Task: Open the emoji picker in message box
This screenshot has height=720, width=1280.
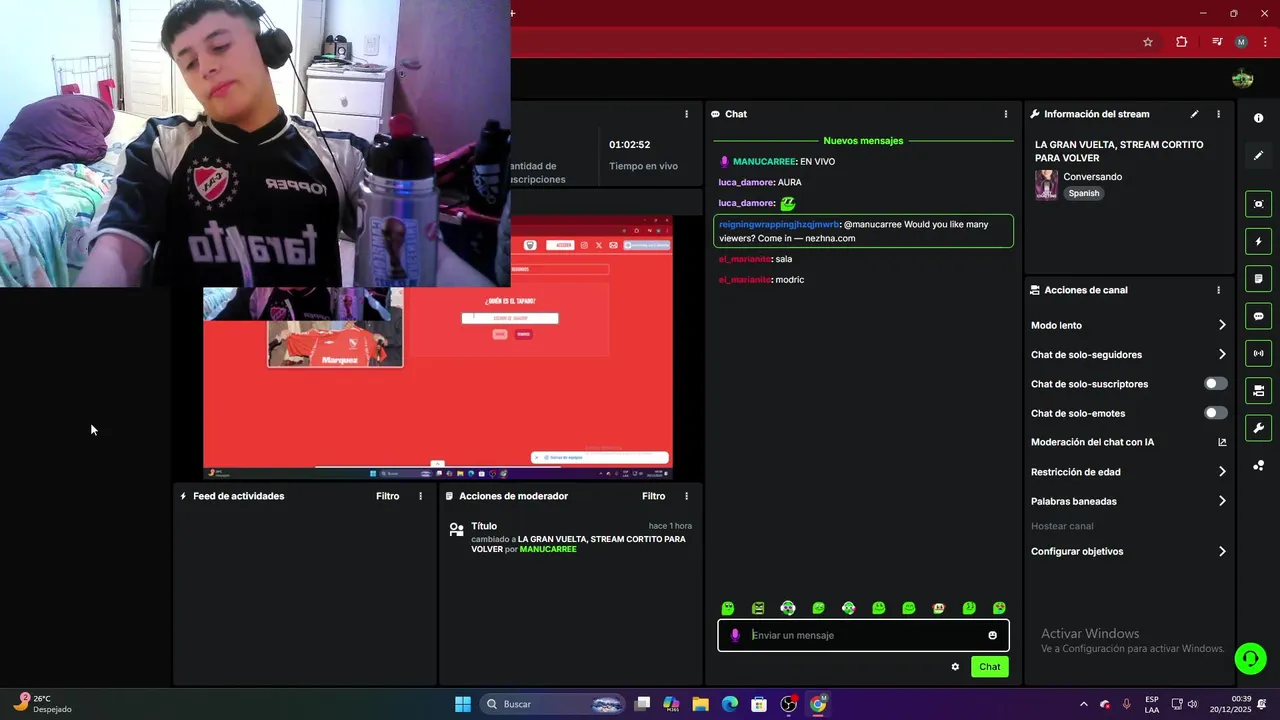Action: [992, 635]
